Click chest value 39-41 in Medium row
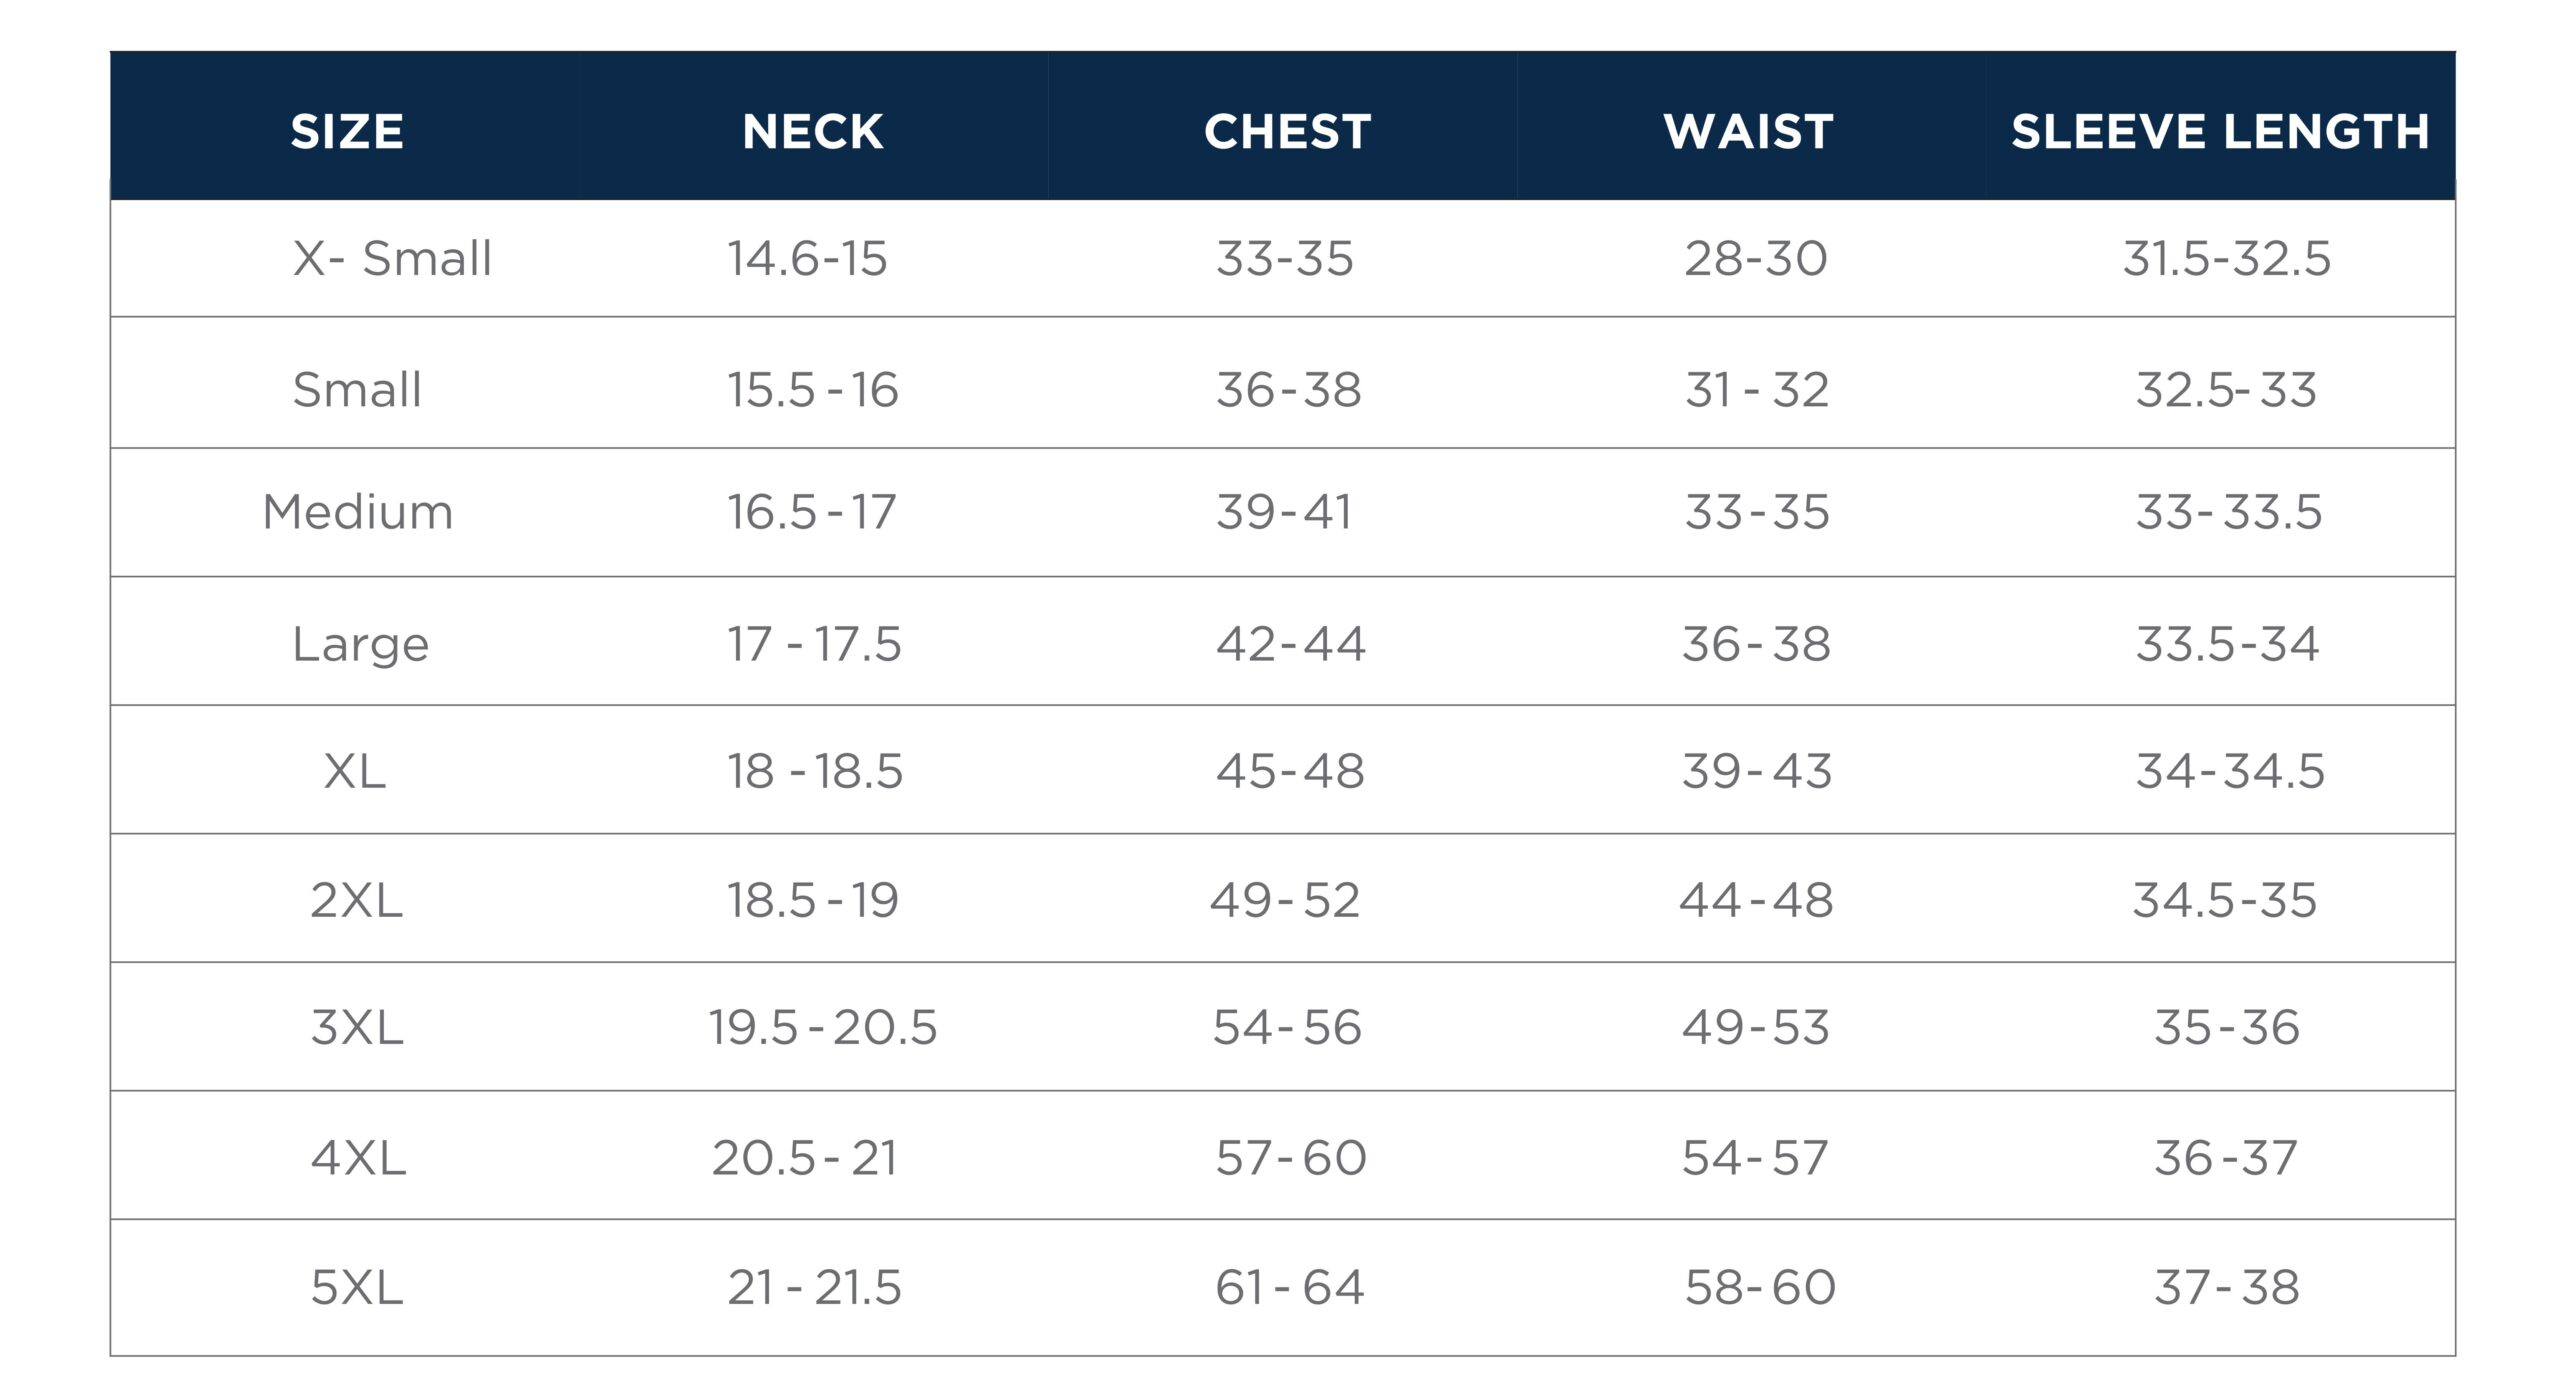The image size is (2560, 1398). 1284,513
